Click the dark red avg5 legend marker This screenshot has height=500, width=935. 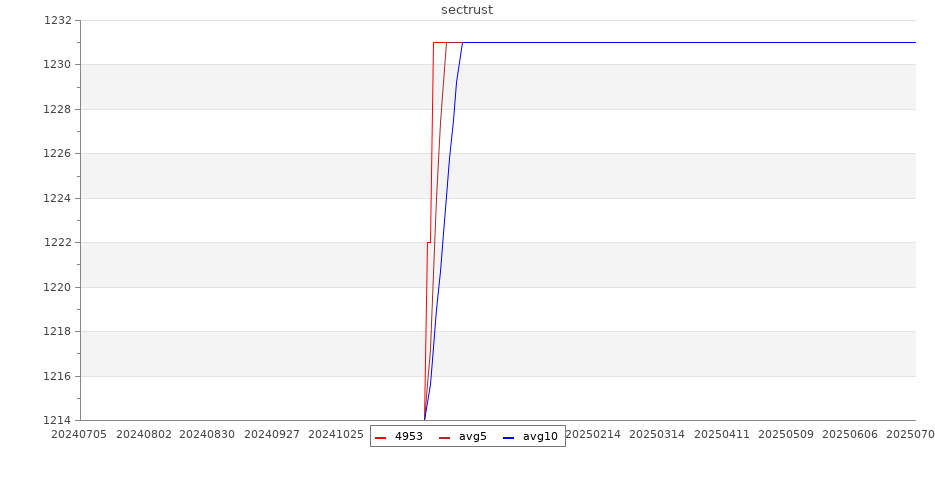coord(444,437)
